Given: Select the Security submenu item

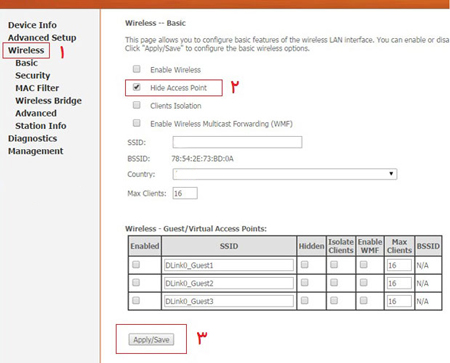Looking at the screenshot, I should click(33, 76).
